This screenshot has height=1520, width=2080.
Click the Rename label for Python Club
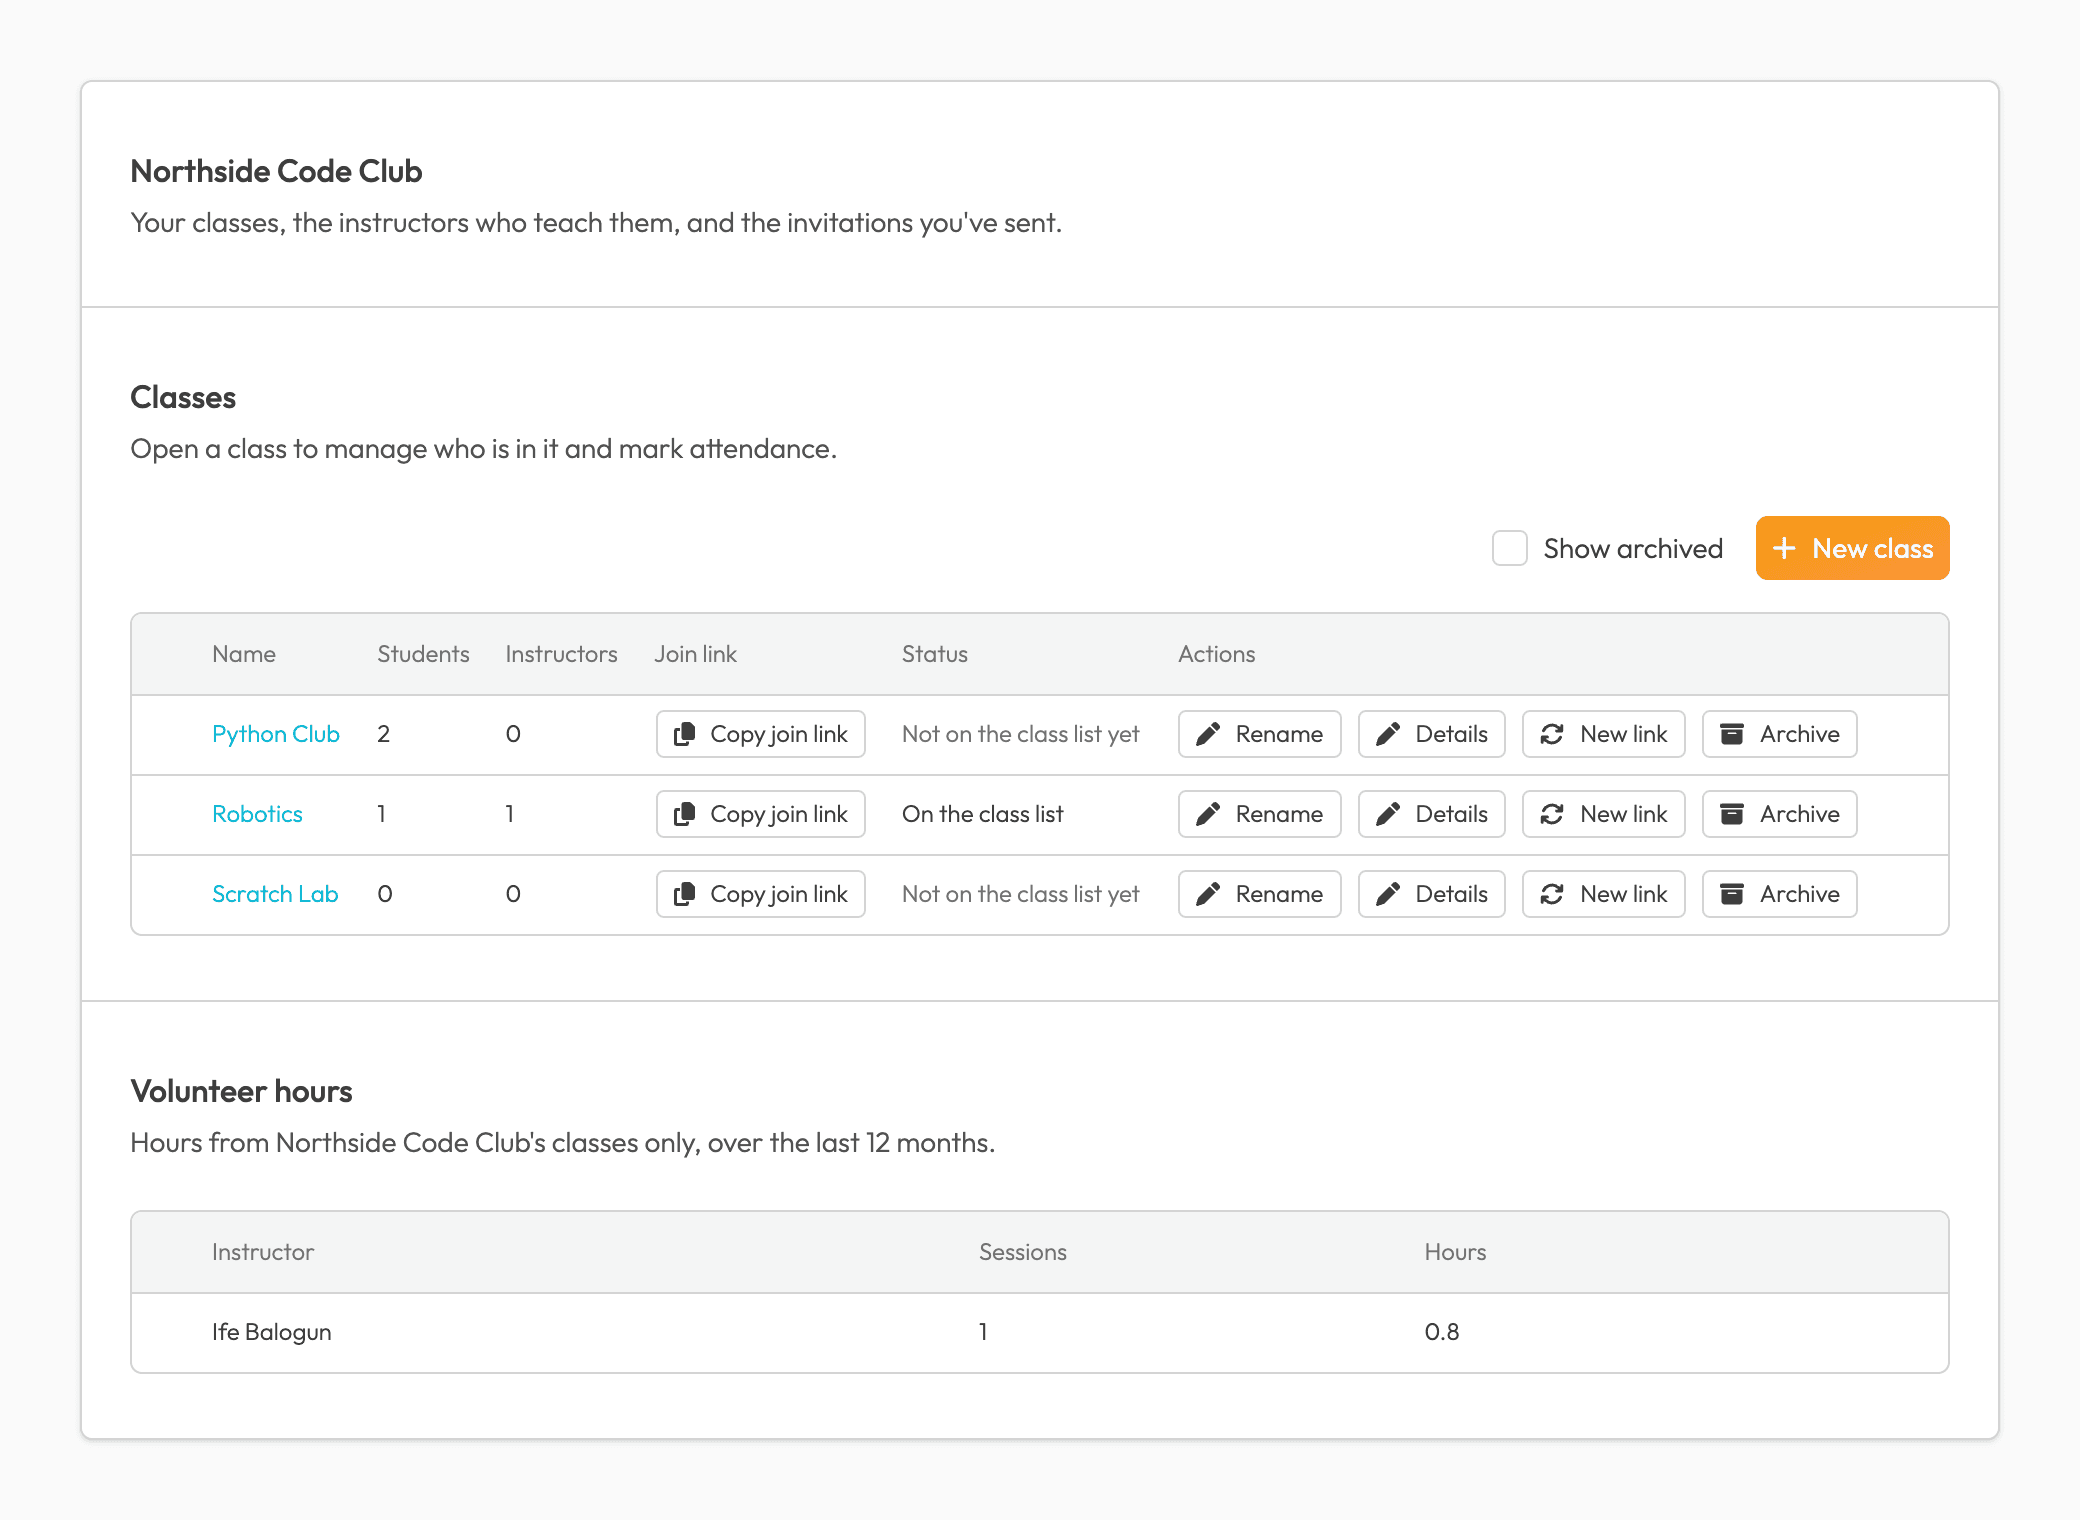[1279, 734]
